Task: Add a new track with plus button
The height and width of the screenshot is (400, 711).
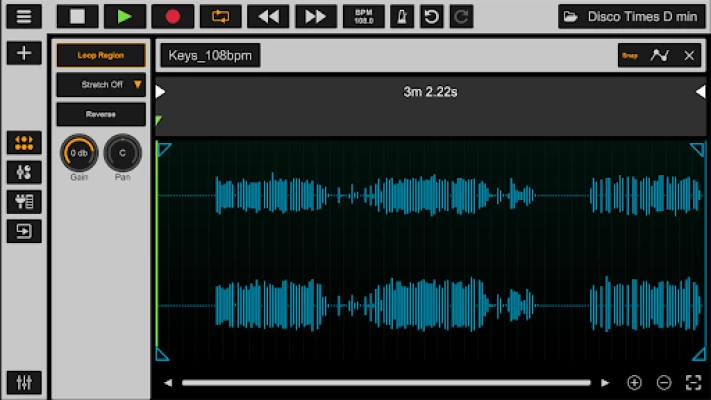Action: (x=24, y=53)
